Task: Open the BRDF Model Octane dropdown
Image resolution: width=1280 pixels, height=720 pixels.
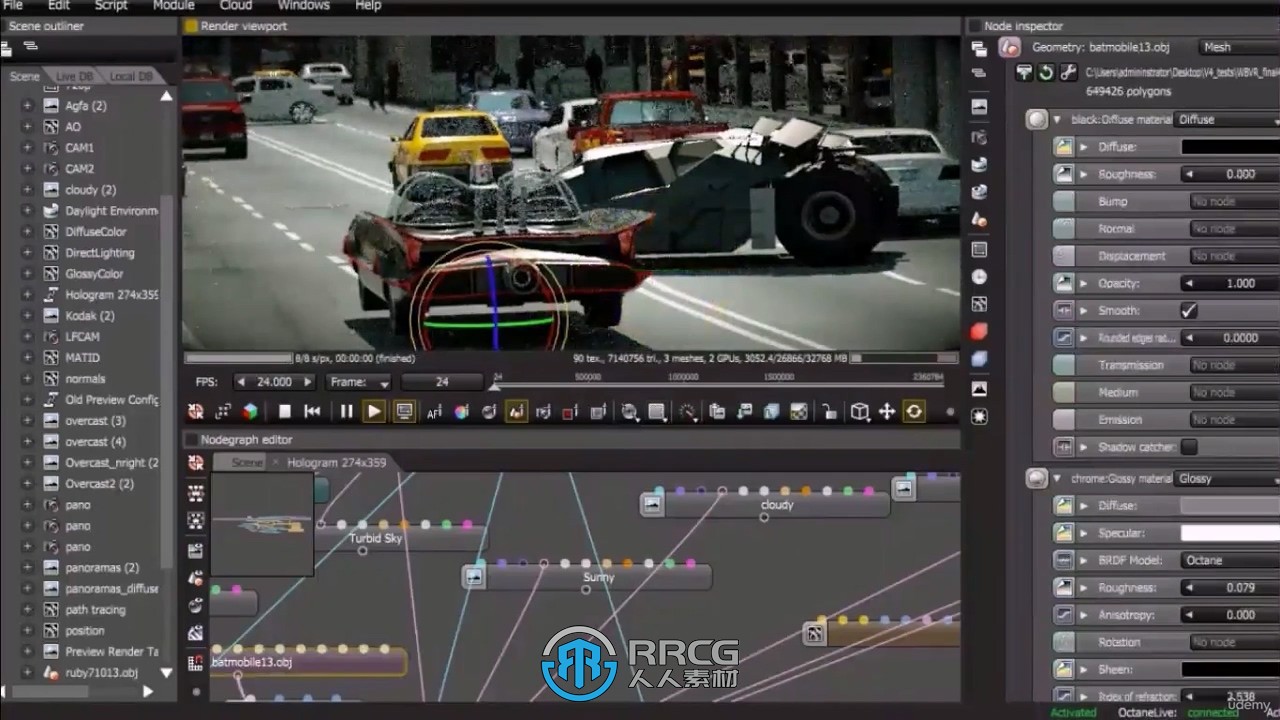Action: click(x=1230, y=560)
